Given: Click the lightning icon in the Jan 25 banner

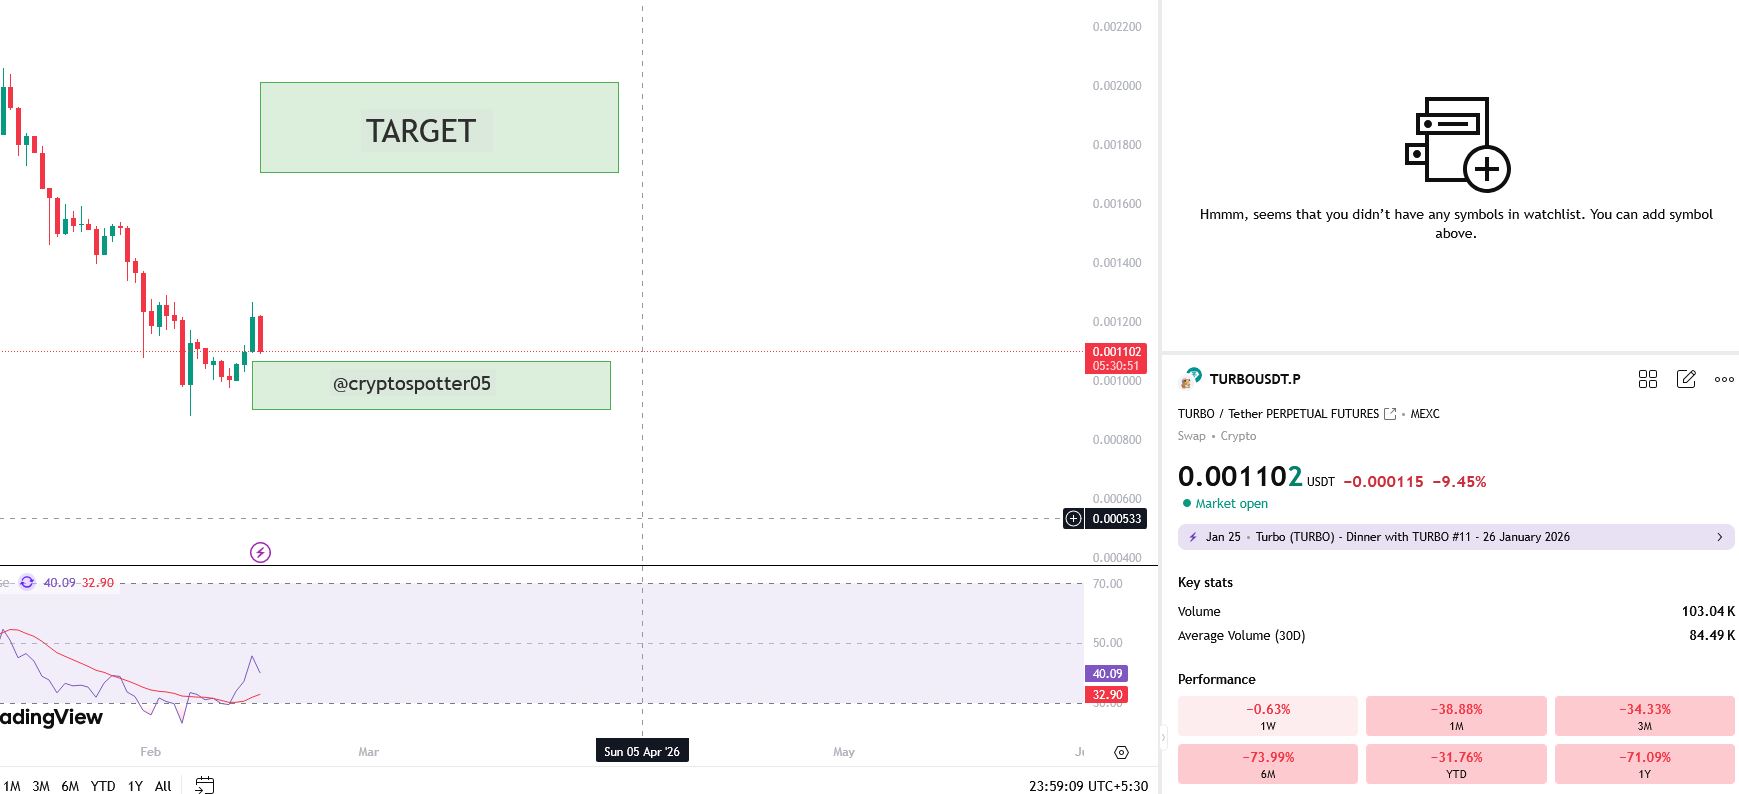Looking at the screenshot, I should click(x=1192, y=537).
